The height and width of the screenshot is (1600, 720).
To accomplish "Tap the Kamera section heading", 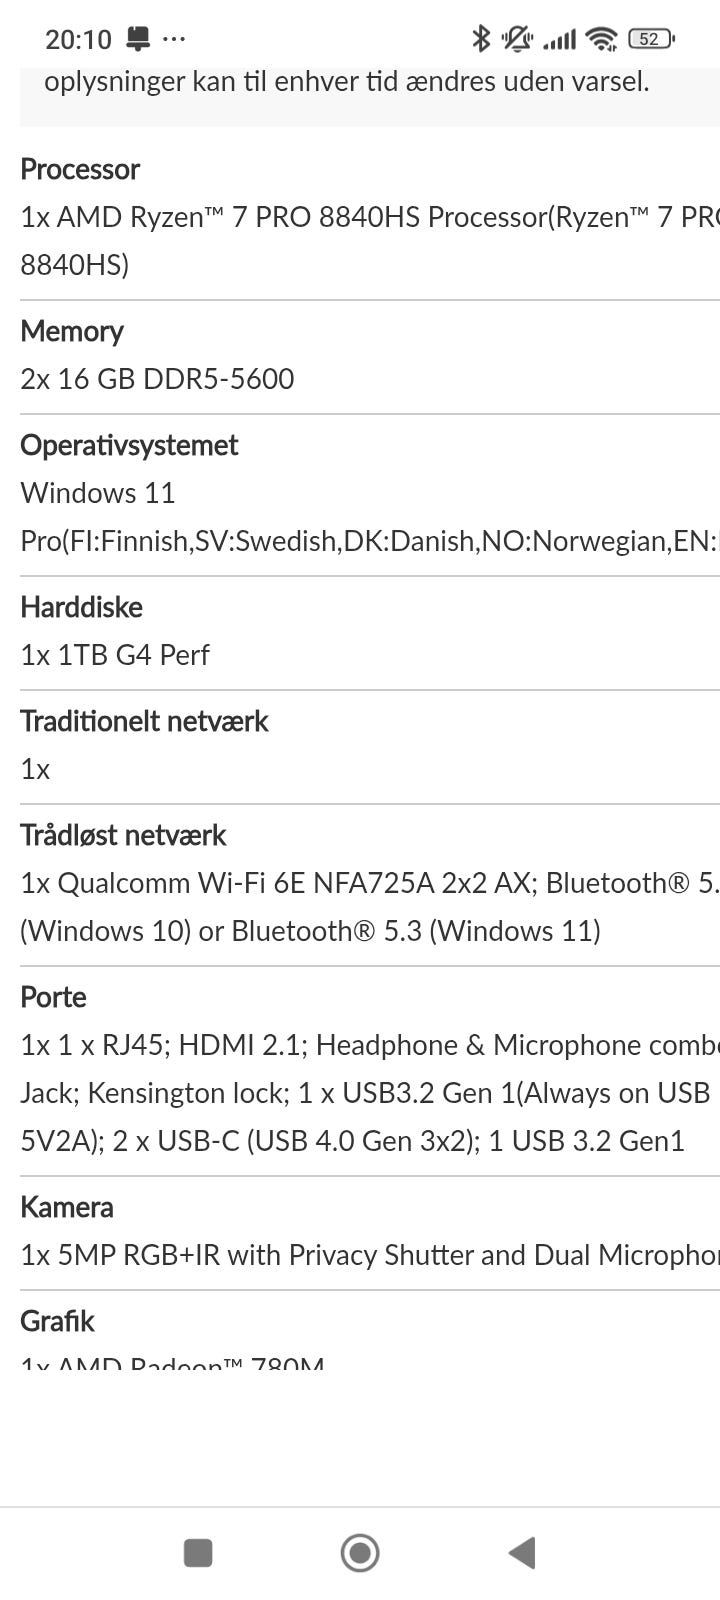I will (67, 1207).
